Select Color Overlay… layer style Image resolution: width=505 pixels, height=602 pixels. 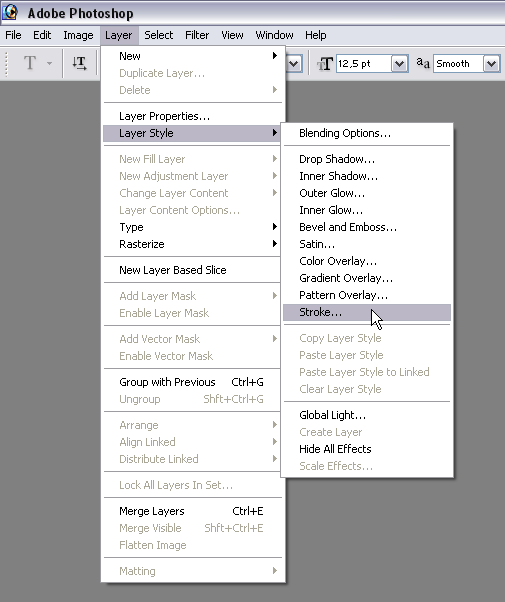pyautogui.click(x=367, y=261)
